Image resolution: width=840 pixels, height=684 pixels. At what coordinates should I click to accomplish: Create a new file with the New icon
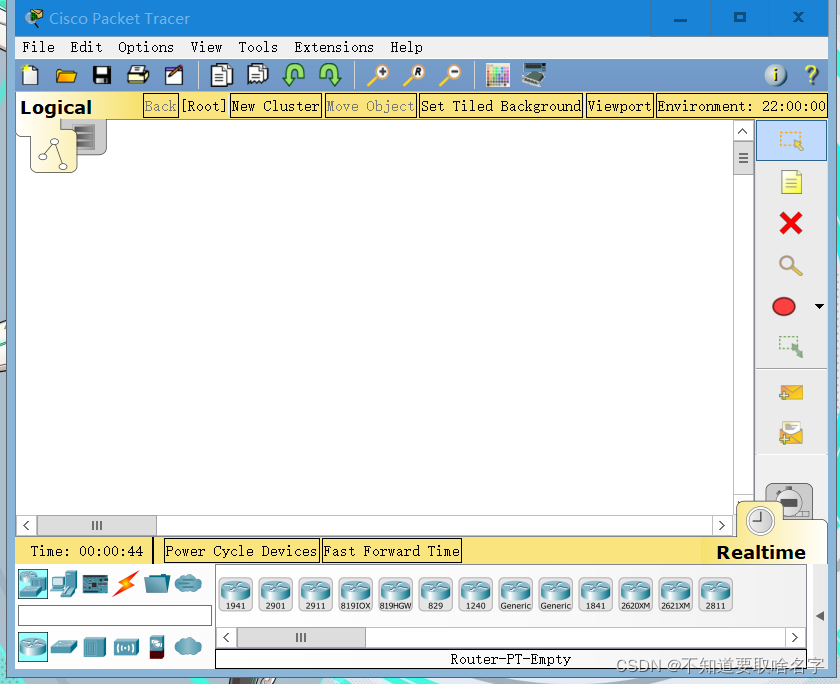point(30,75)
